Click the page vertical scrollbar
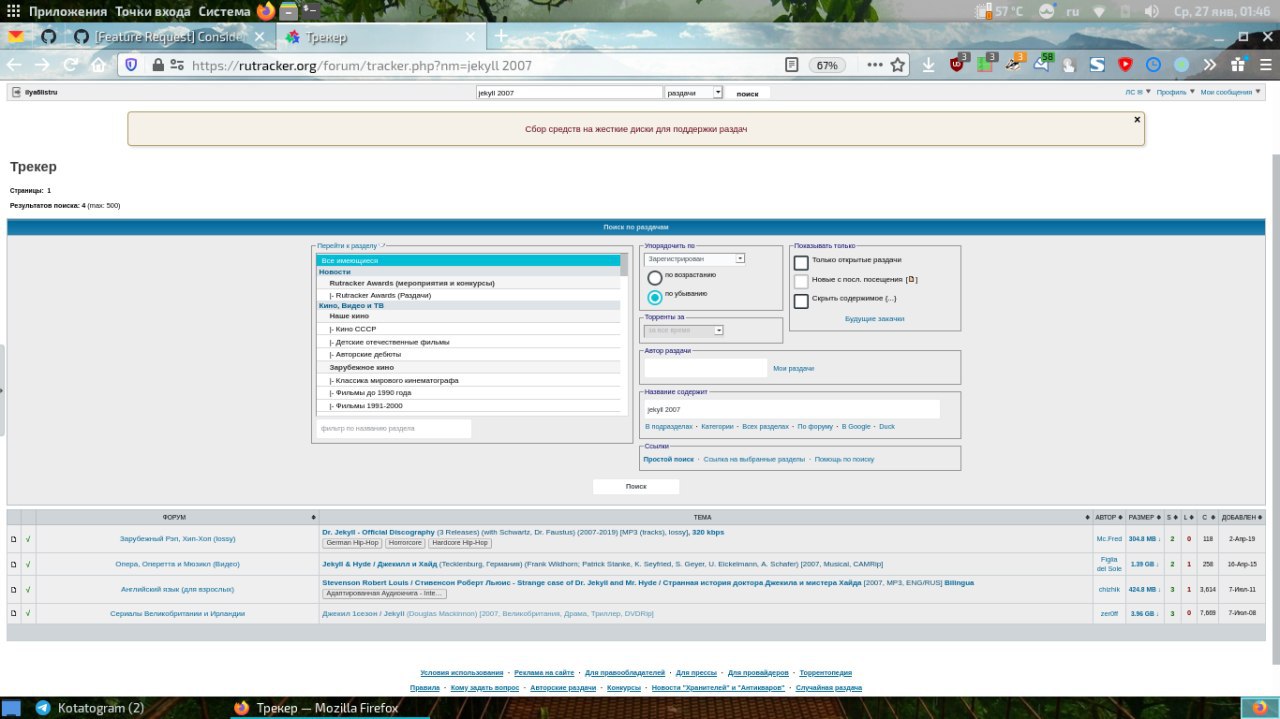1280x719 pixels. click(1275, 410)
